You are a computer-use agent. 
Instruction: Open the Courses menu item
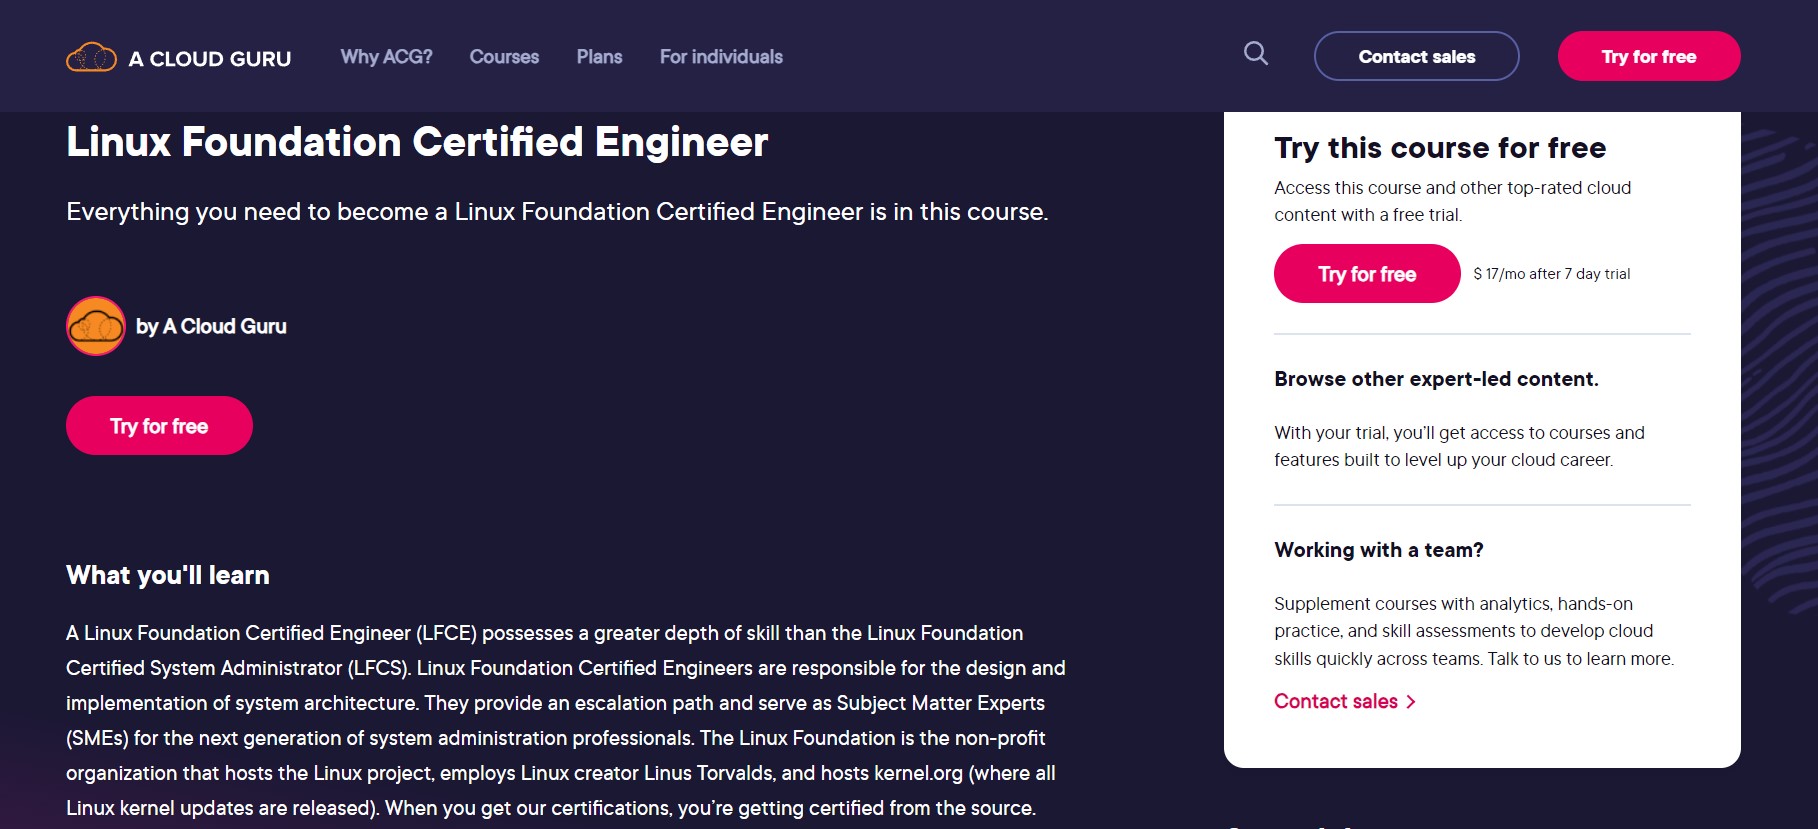(x=504, y=57)
